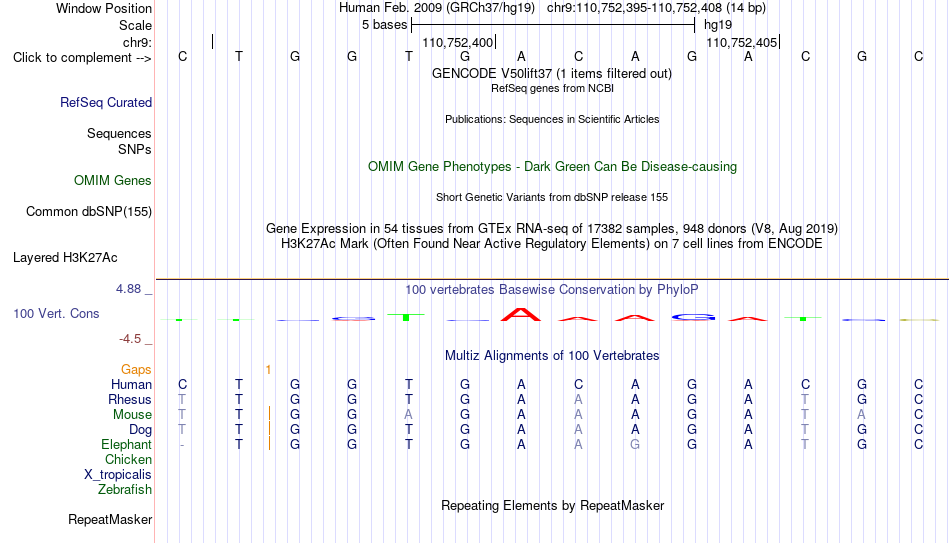Screen dimensions: 950x543
Task: Select the X_tropicalis species label
Action: click(118, 475)
